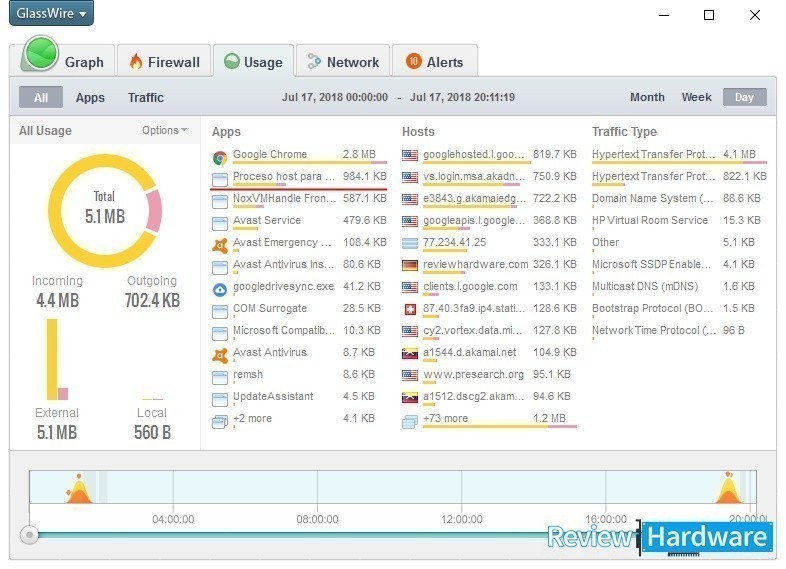Click the Avast Service app icon
This screenshot has height=569, width=786.
point(220,224)
